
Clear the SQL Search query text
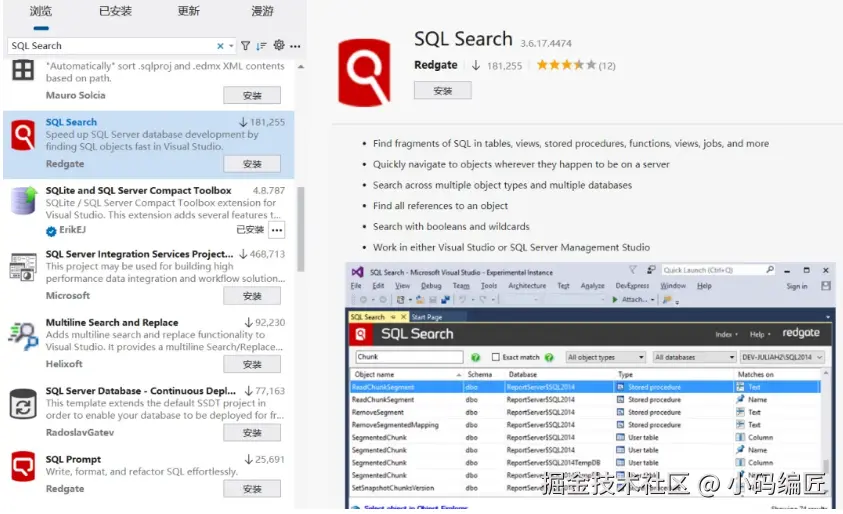click(220, 46)
